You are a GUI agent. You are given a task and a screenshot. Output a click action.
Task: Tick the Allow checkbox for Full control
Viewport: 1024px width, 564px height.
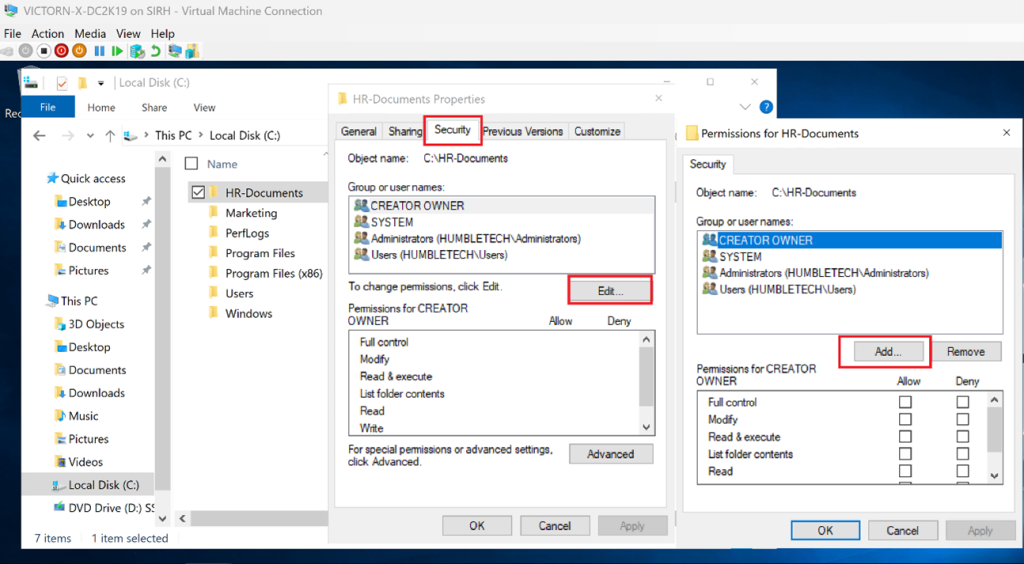coord(905,402)
